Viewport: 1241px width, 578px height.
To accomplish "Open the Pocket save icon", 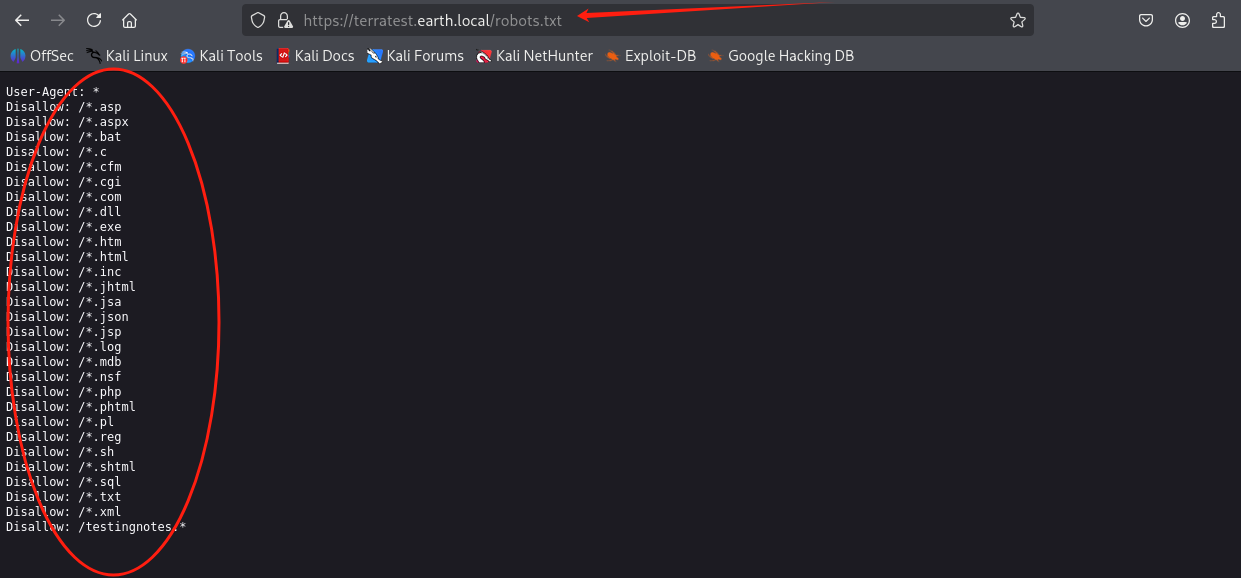I will [x=1147, y=20].
